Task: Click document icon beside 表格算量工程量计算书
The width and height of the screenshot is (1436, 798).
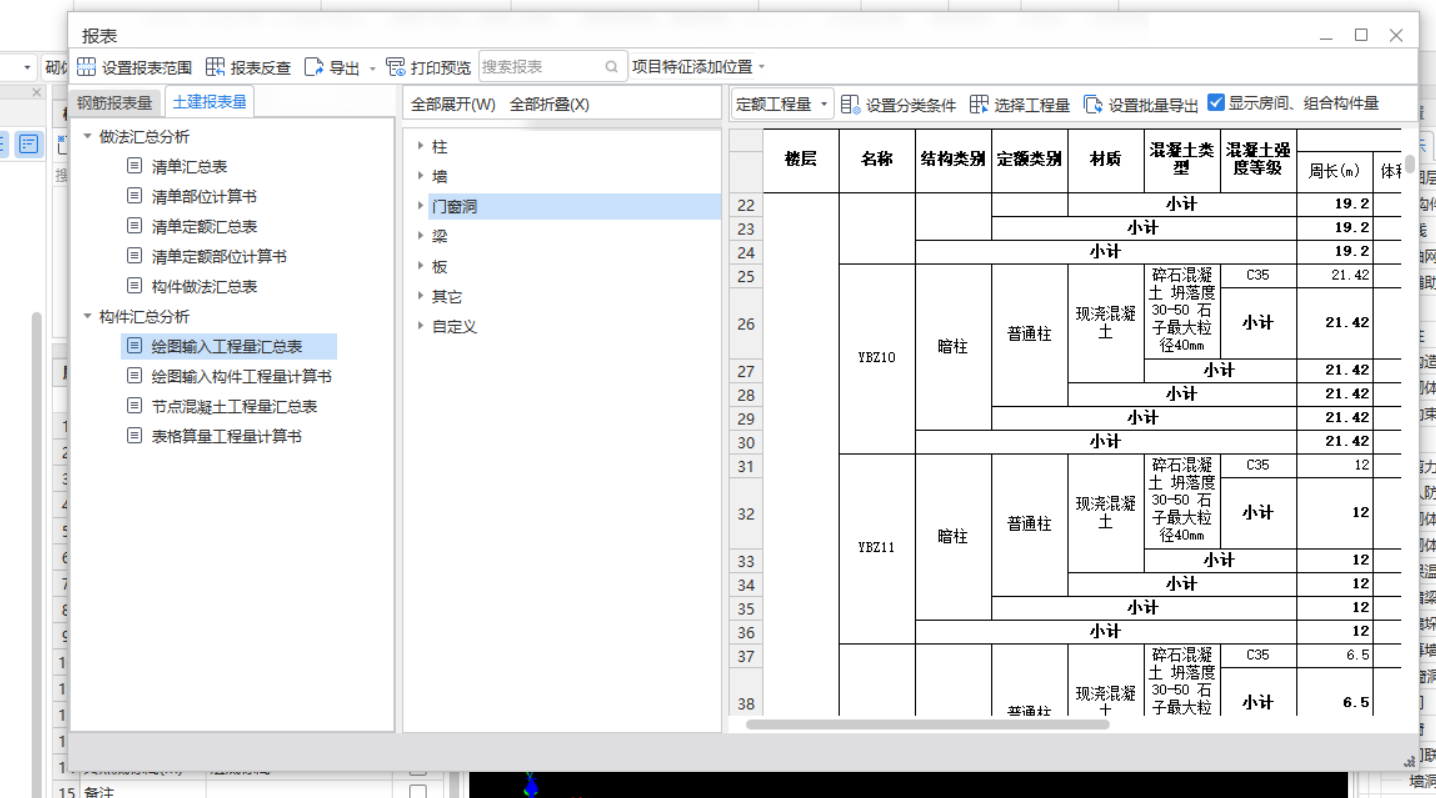Action: [x=135, y=436]
